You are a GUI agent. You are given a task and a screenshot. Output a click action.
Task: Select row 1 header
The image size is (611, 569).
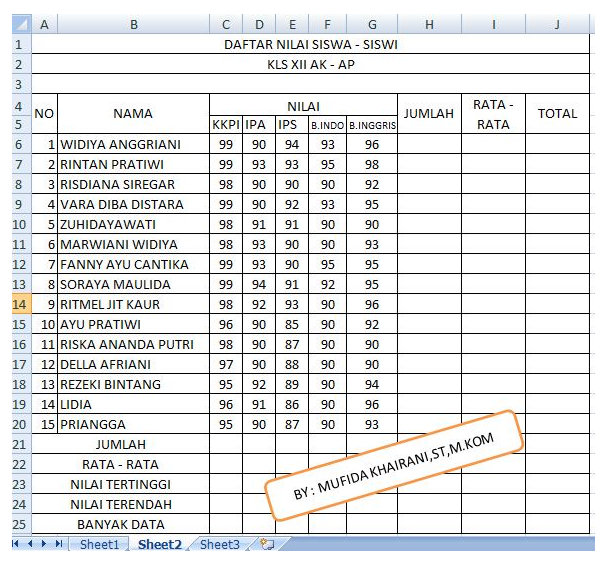(x=21, y=44)
